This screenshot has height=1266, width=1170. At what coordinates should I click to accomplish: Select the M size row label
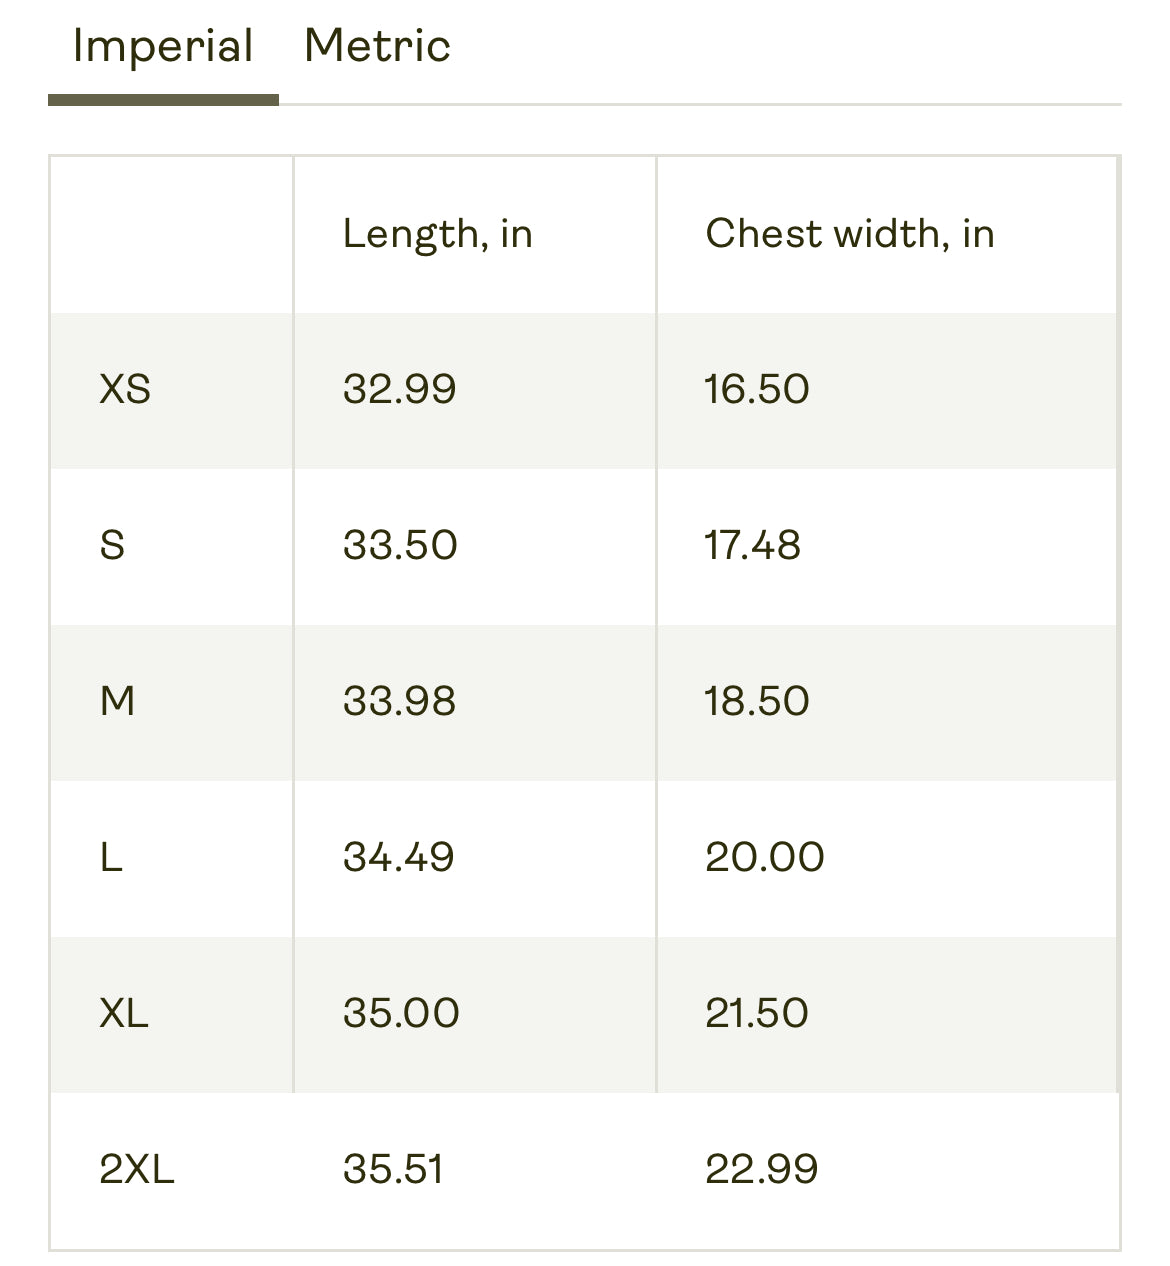pos(117,701)
